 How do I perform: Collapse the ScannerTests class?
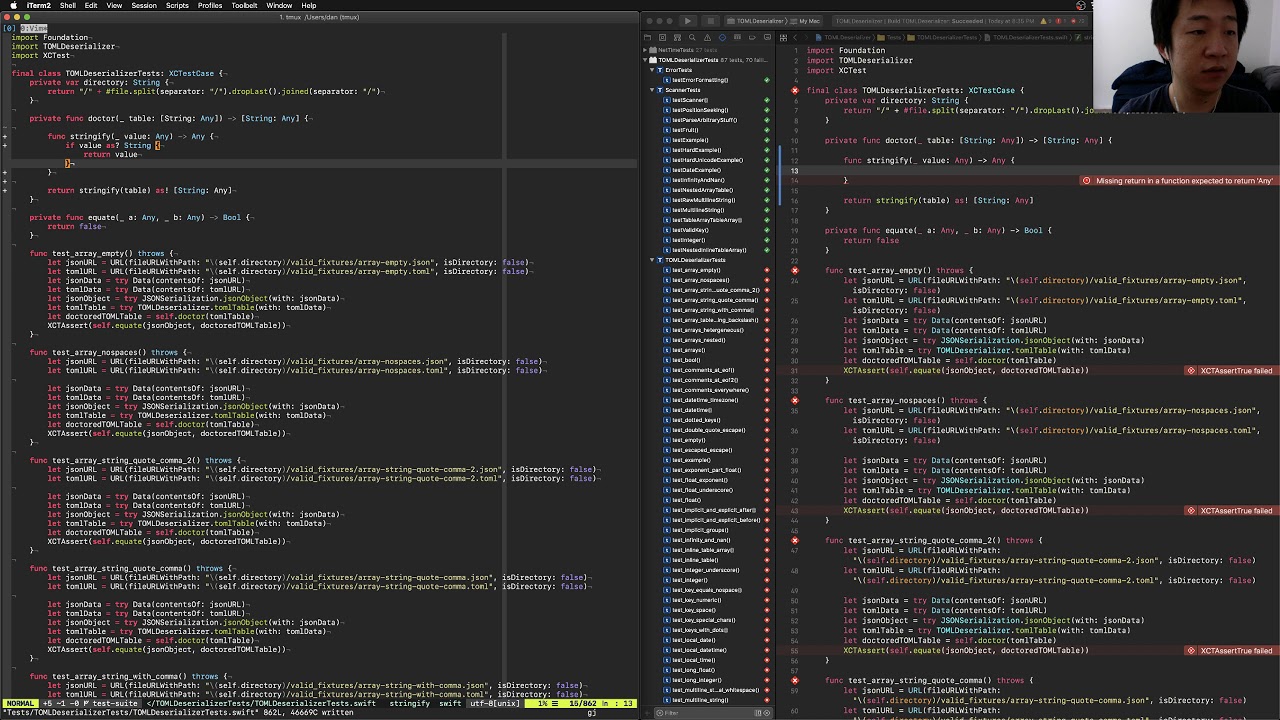tap(653, 90)
